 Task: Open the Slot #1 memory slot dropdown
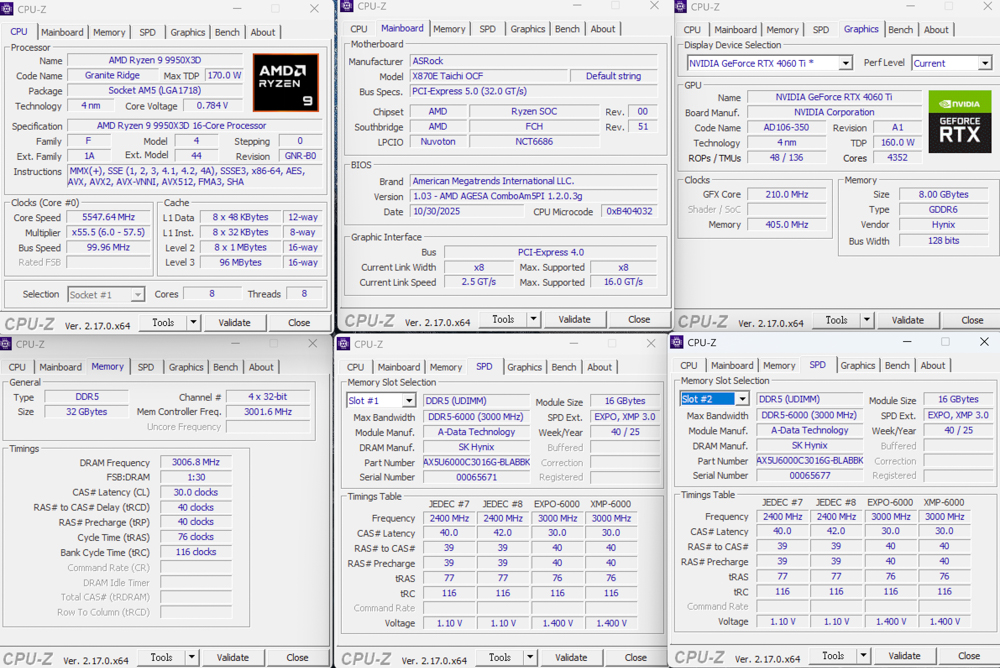pos(408,401)
